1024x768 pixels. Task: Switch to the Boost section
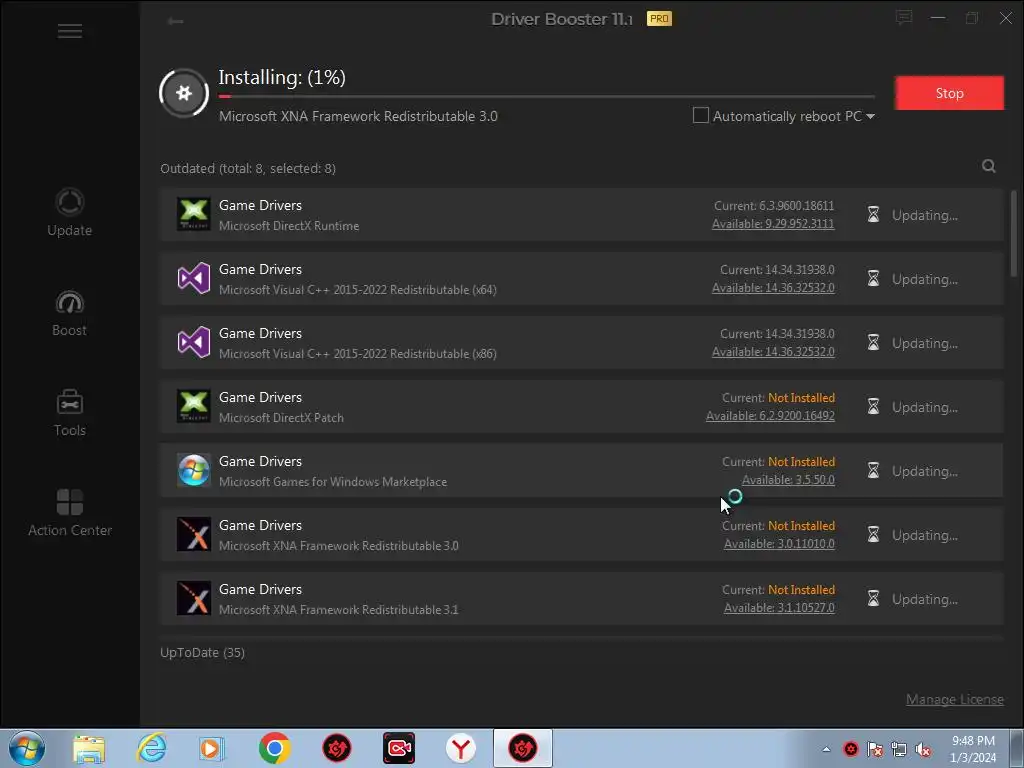tap(70, 313)
